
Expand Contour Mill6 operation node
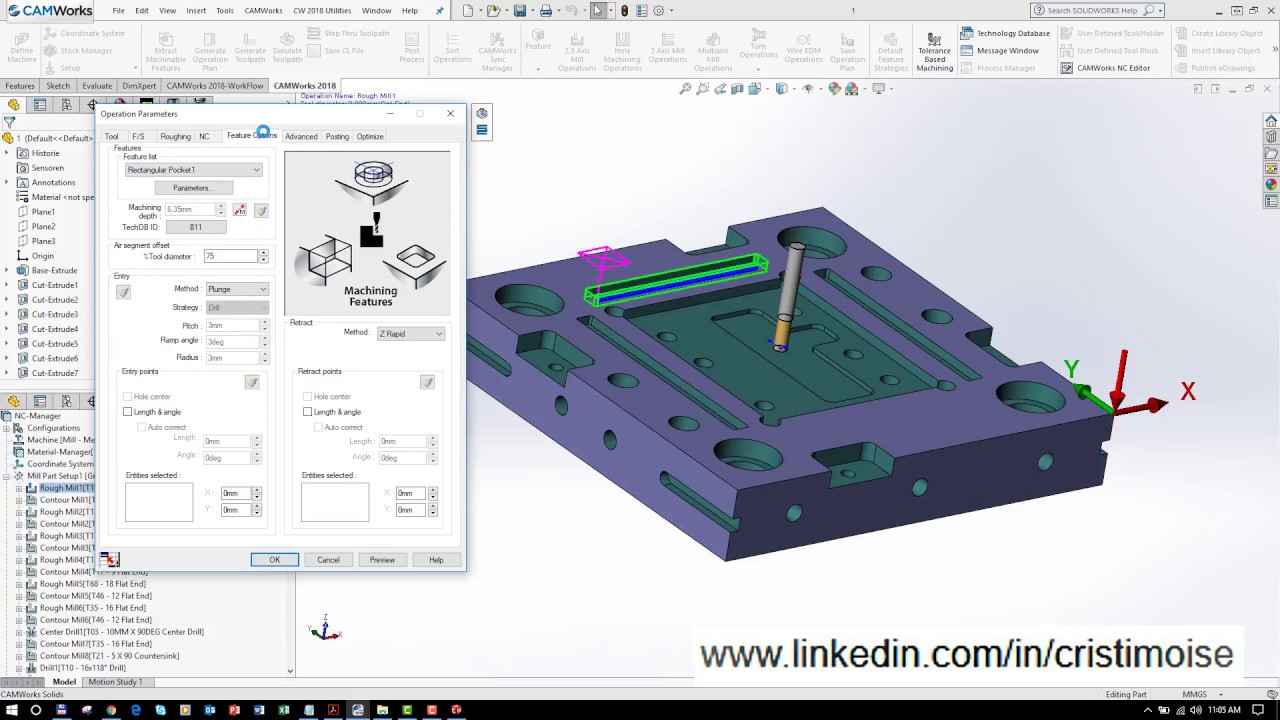[19, 620]
